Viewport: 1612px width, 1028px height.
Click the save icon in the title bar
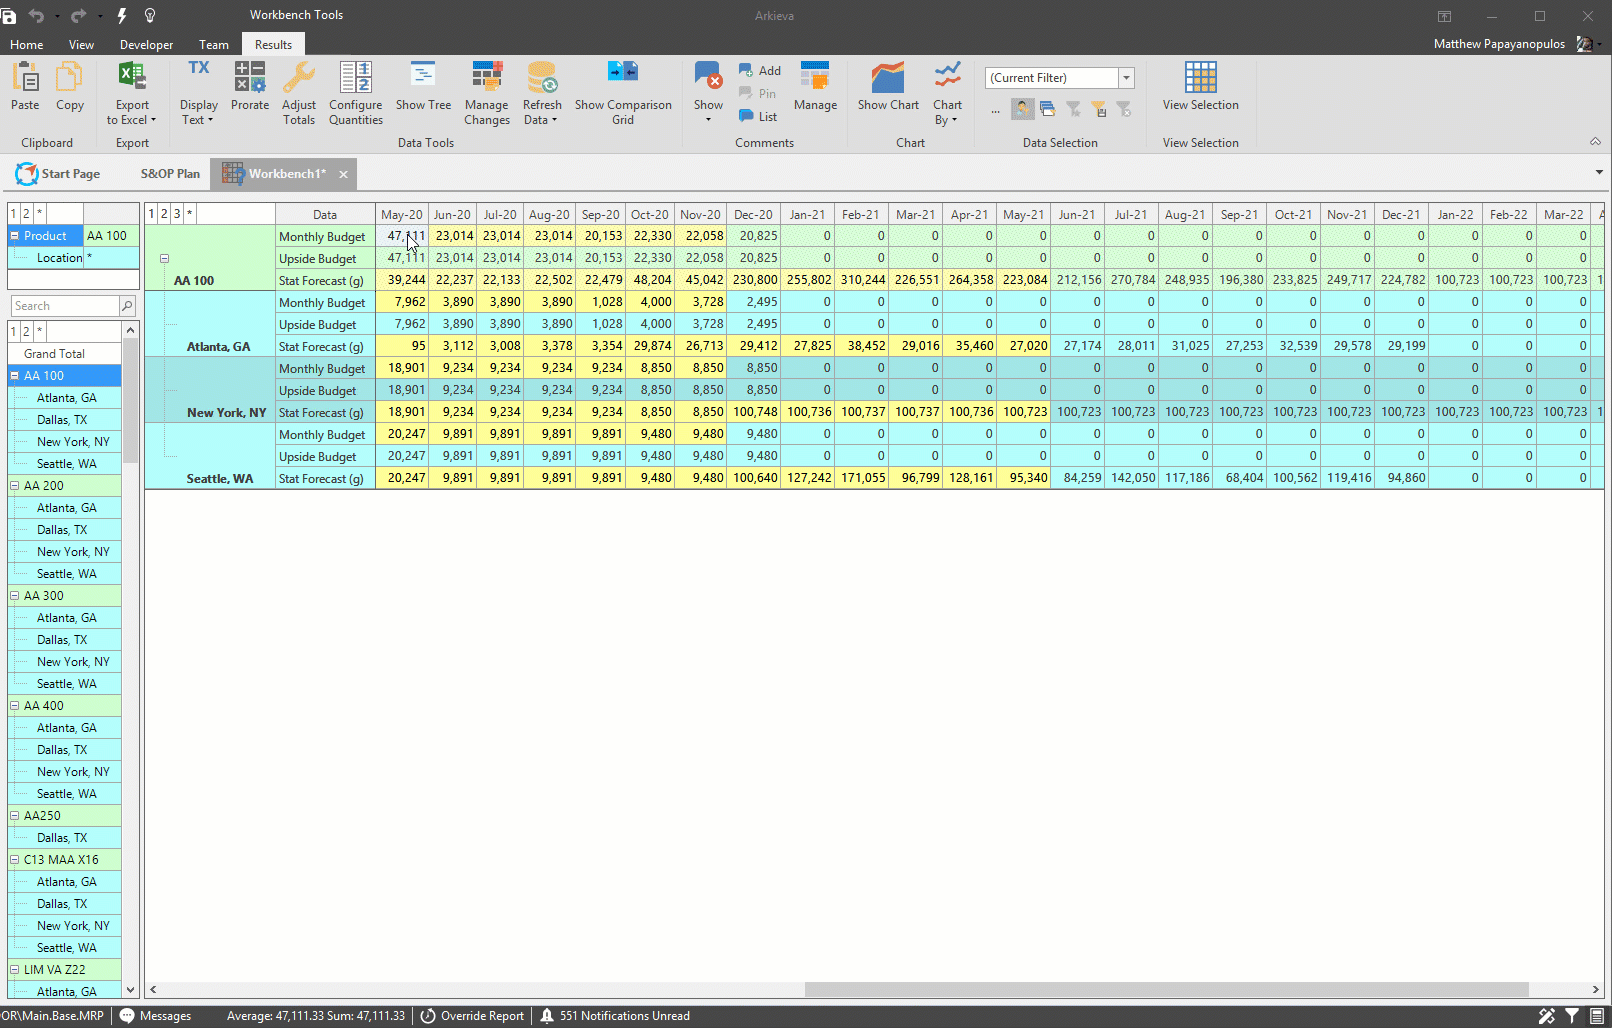[9, 16]
